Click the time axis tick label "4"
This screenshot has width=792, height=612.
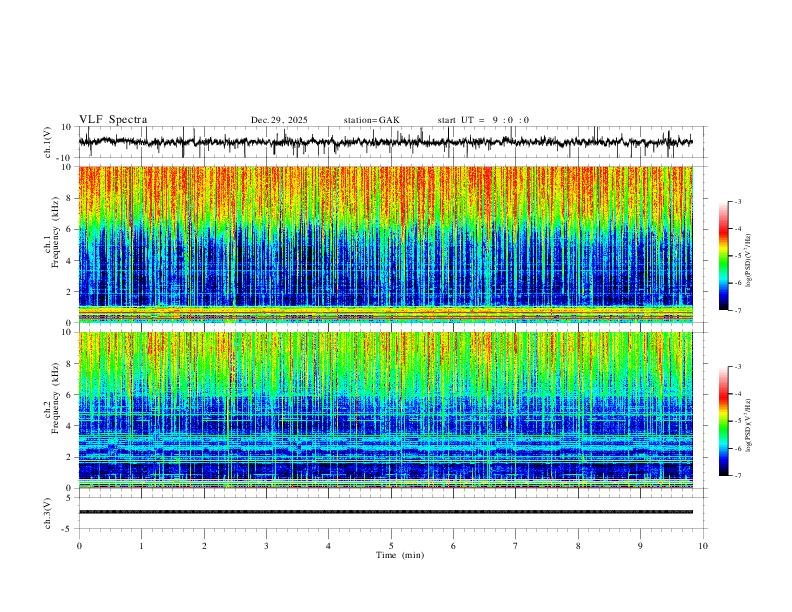coord(328,546)
